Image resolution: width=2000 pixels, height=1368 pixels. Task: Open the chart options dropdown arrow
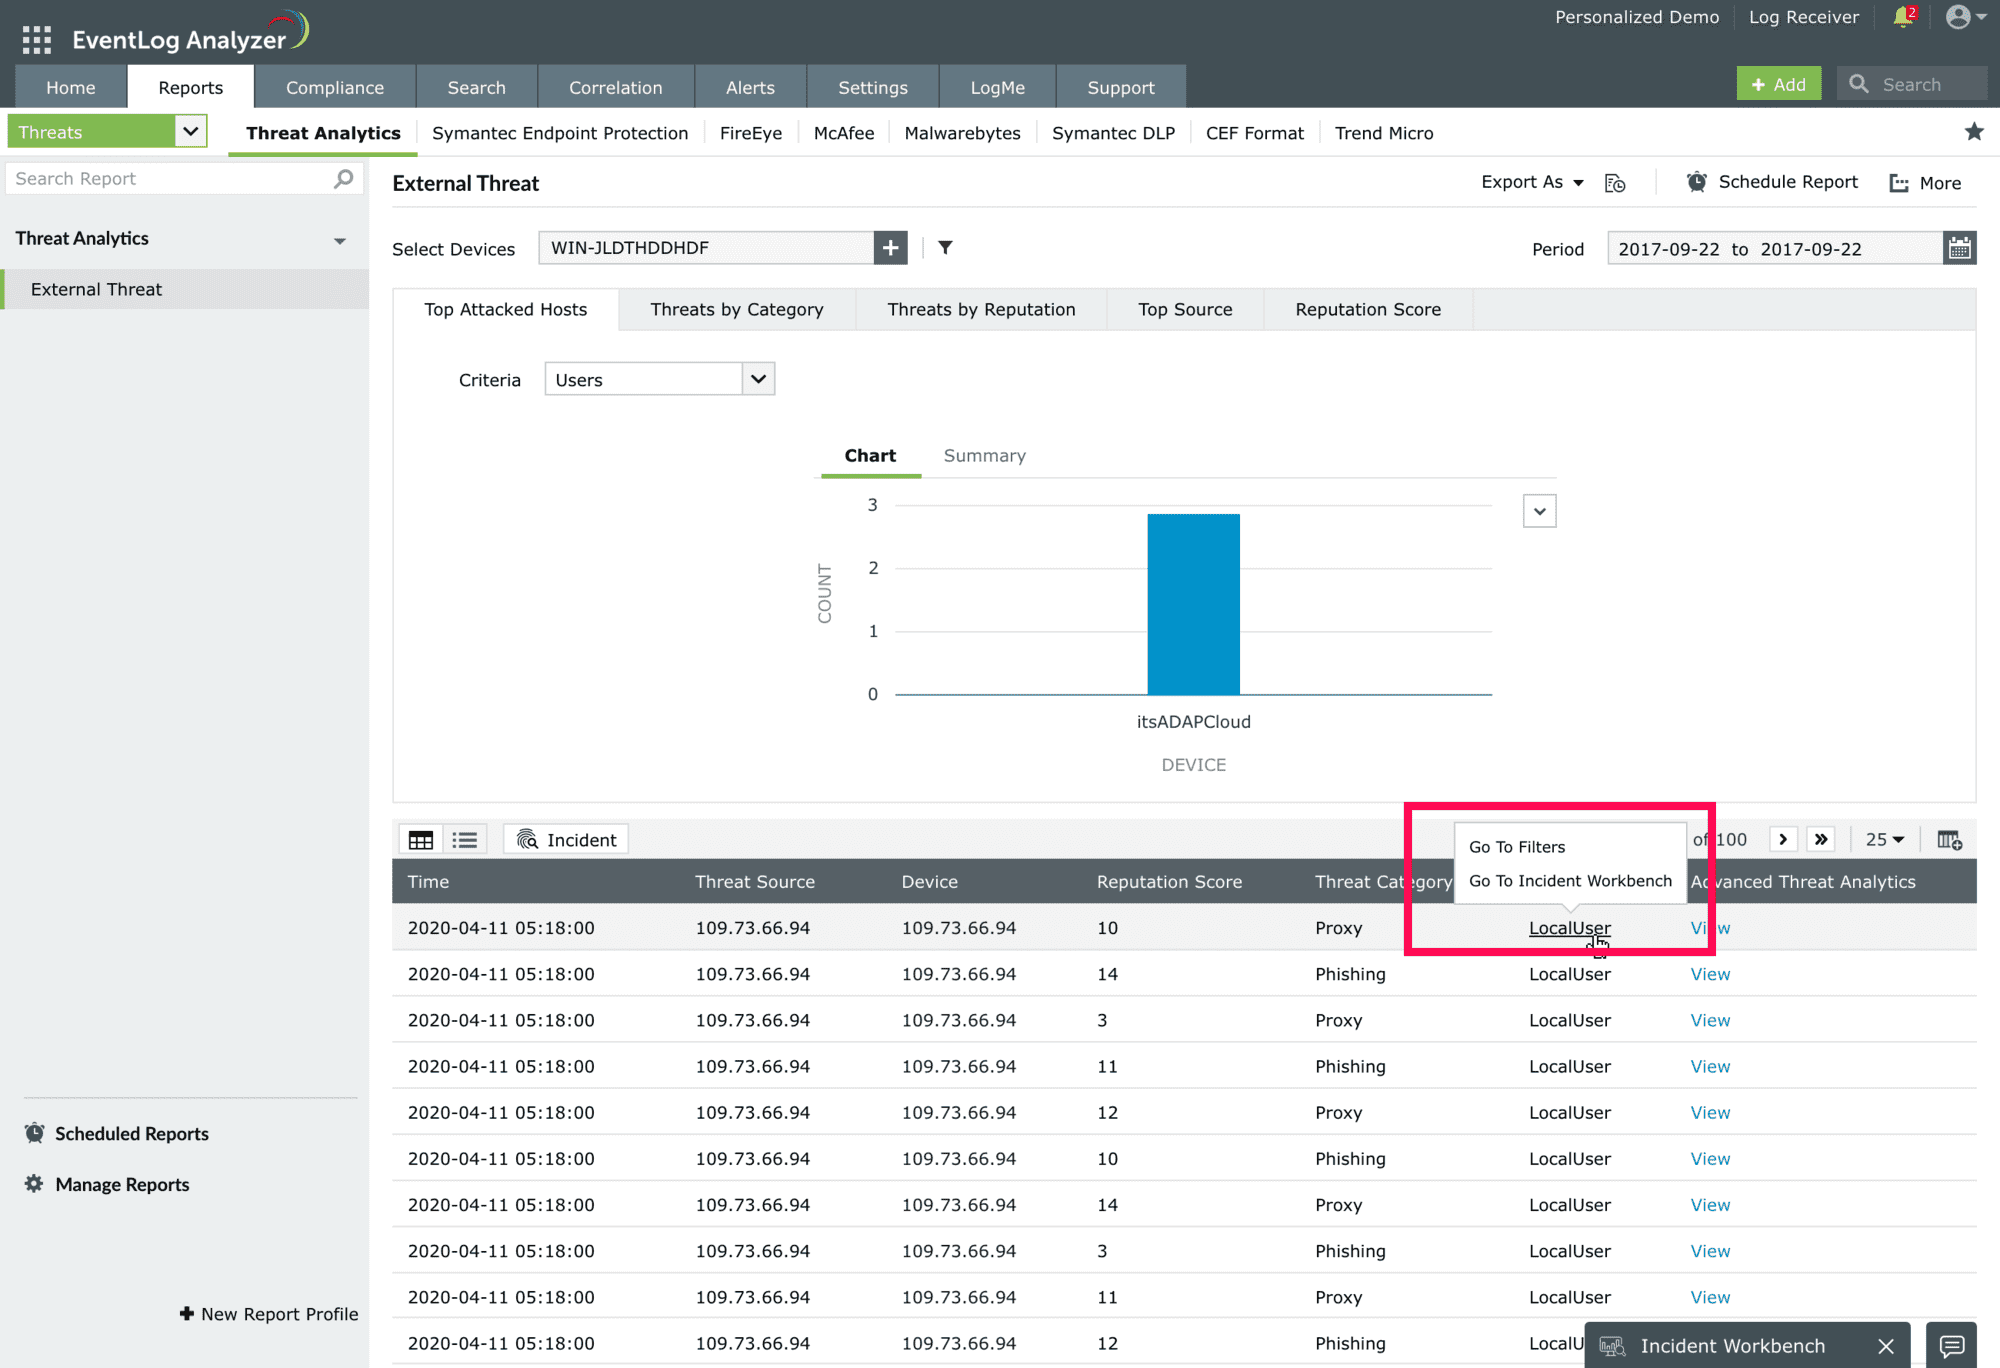[x=1539, y=511]
